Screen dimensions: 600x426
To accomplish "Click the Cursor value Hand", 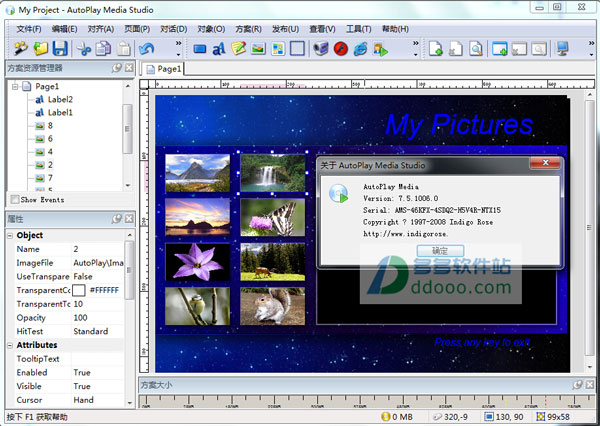I will 98,400.
